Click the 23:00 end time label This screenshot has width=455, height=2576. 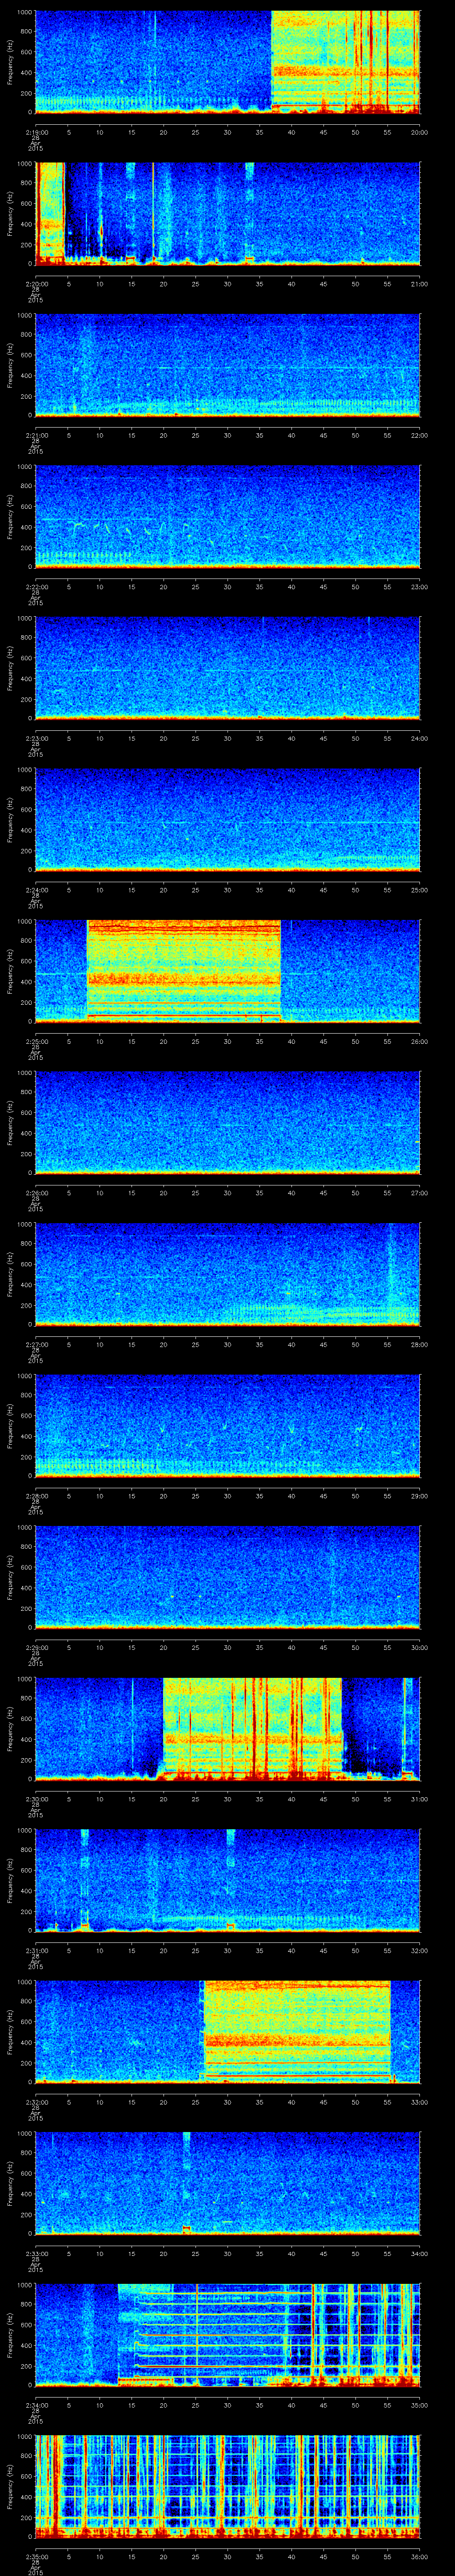[x=419, y=587]
